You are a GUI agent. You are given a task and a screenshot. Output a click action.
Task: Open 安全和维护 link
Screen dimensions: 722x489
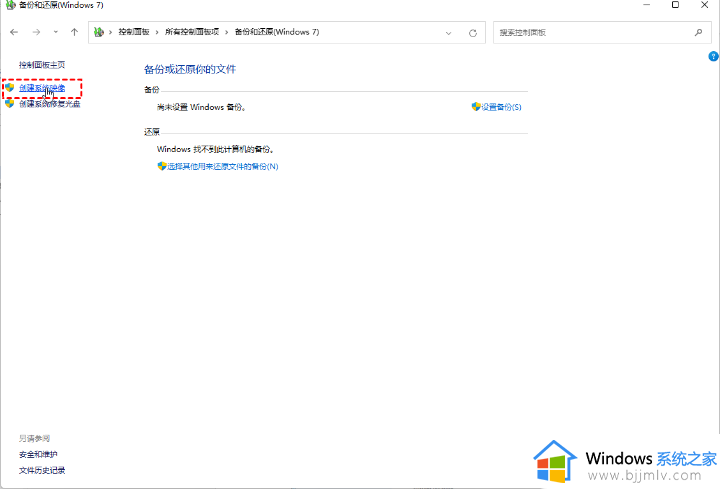point(38,454)
